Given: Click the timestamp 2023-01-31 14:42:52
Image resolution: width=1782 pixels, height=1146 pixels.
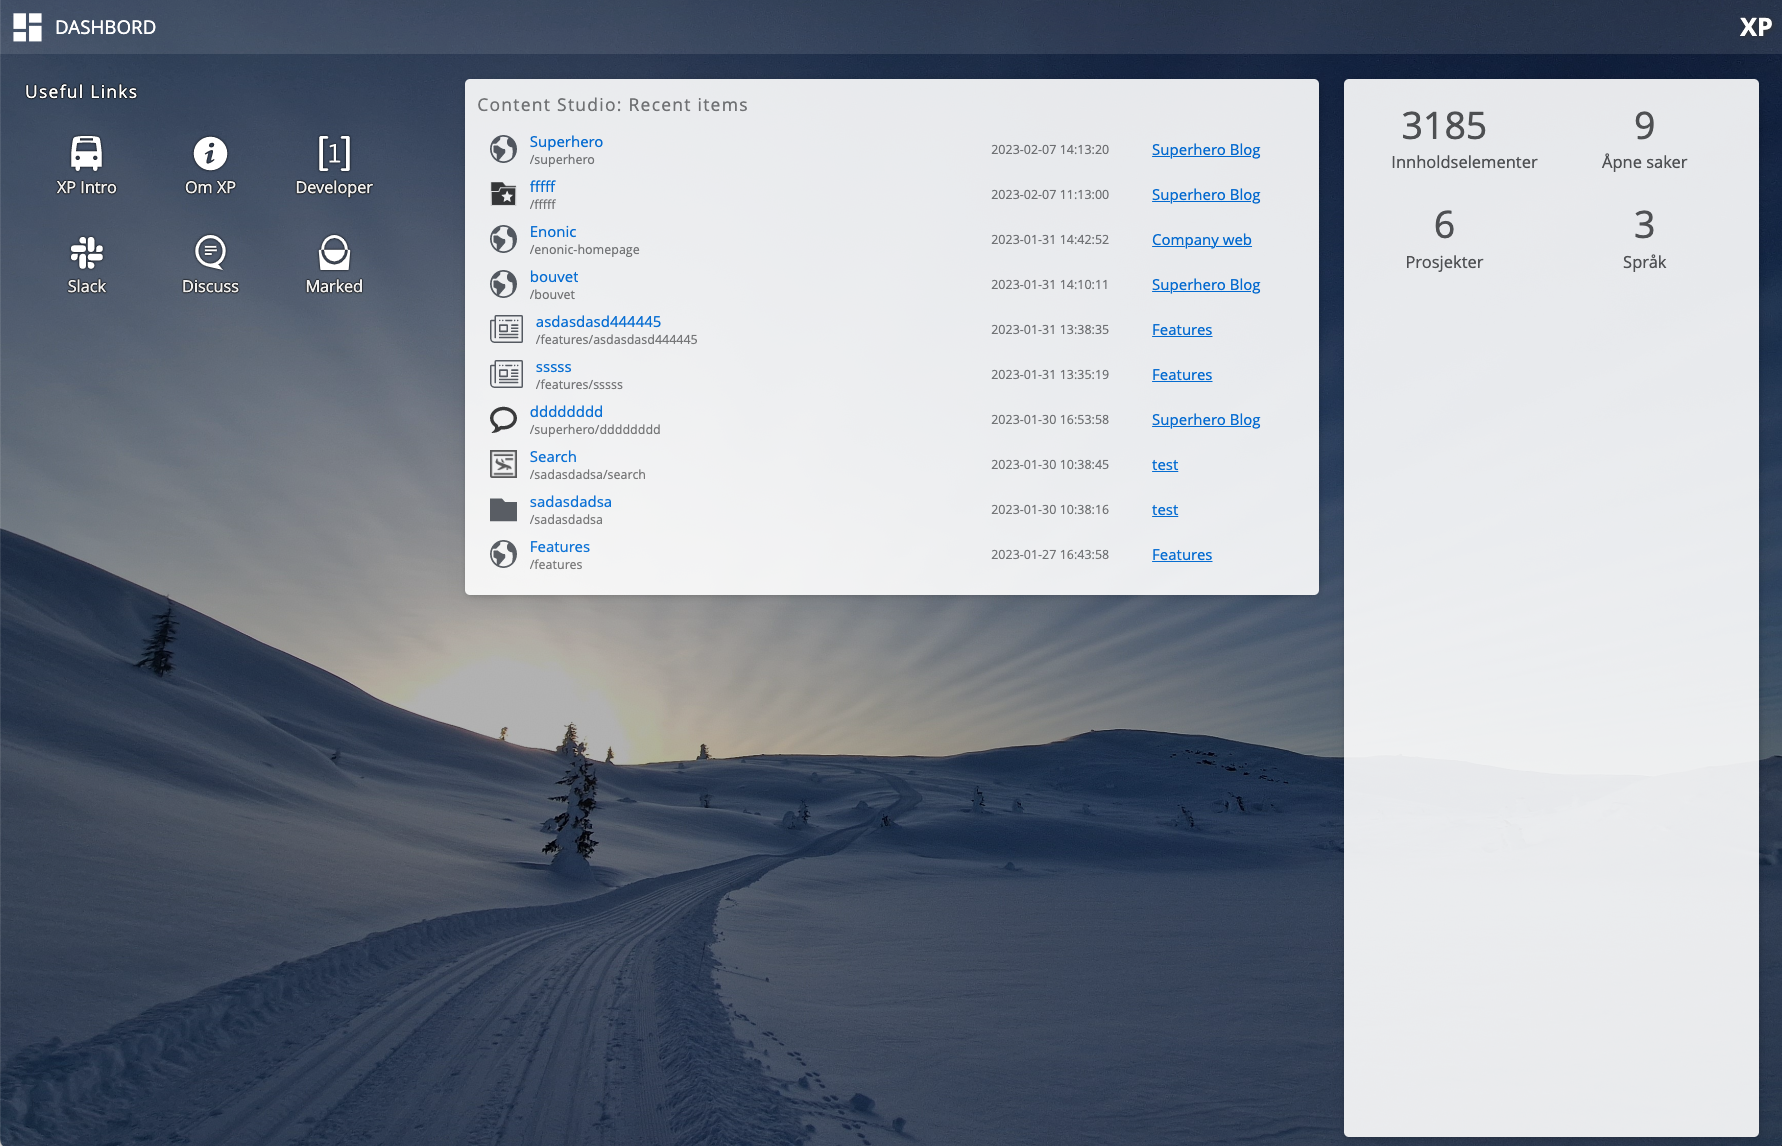Looking at the screenshot, I should (x=1049, y=239).
